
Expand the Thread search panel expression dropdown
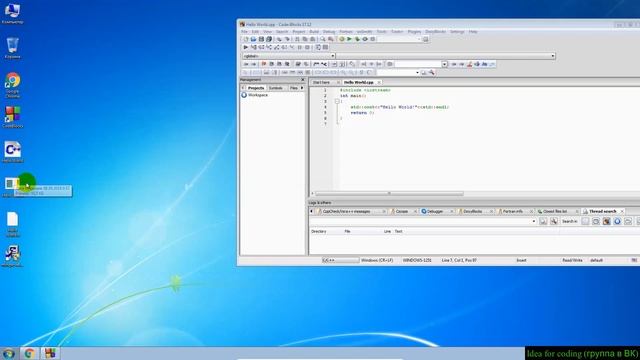point(533,221)
